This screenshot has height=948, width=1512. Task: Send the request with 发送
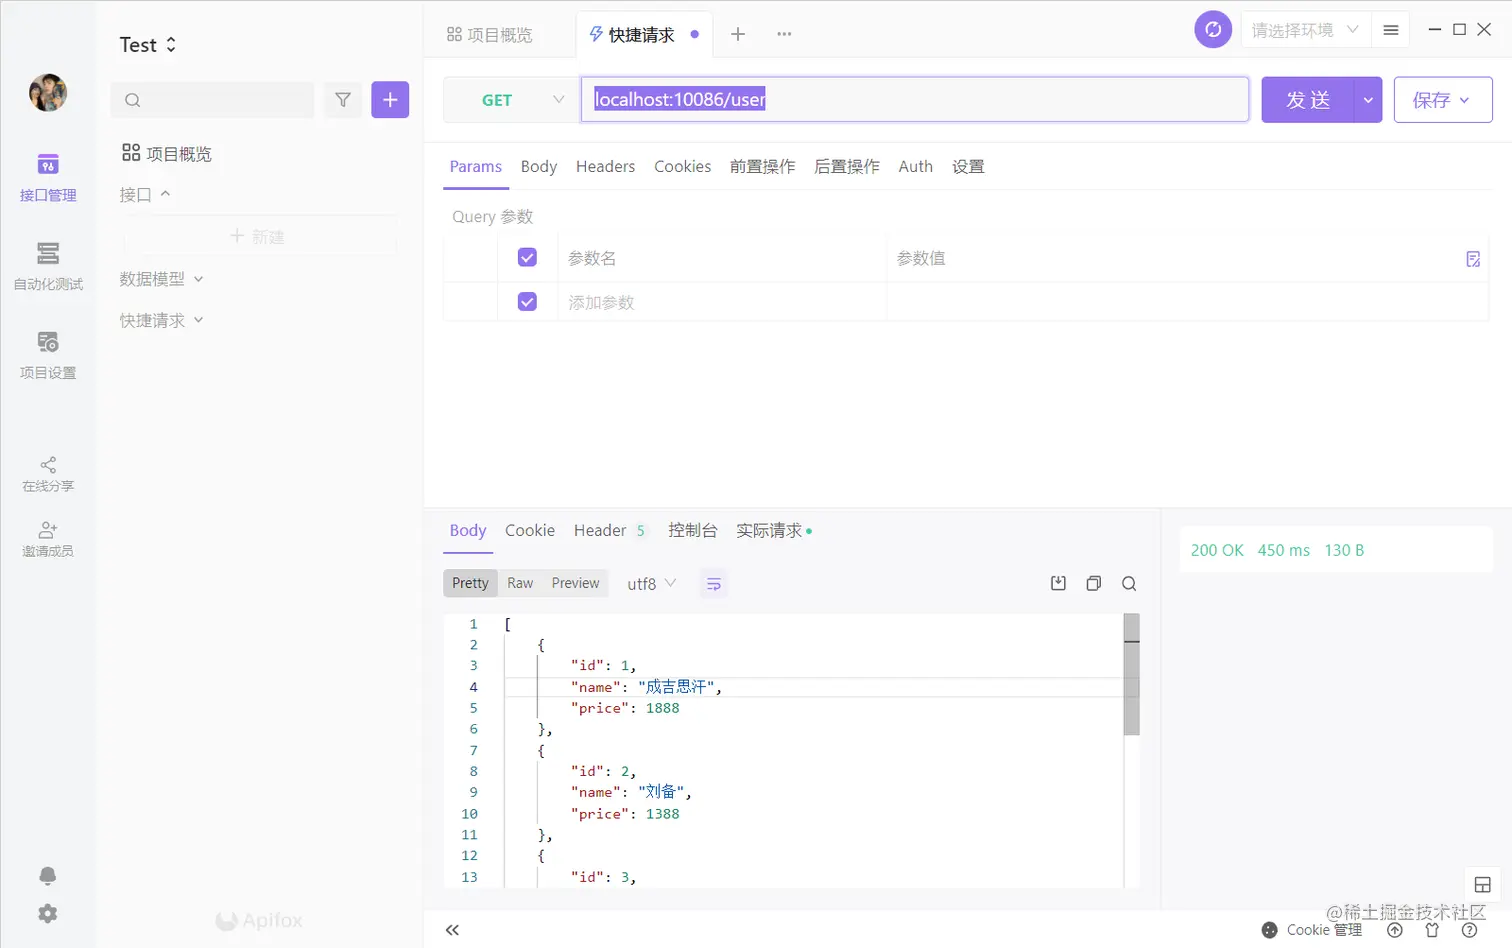(x=1308, y=100)
